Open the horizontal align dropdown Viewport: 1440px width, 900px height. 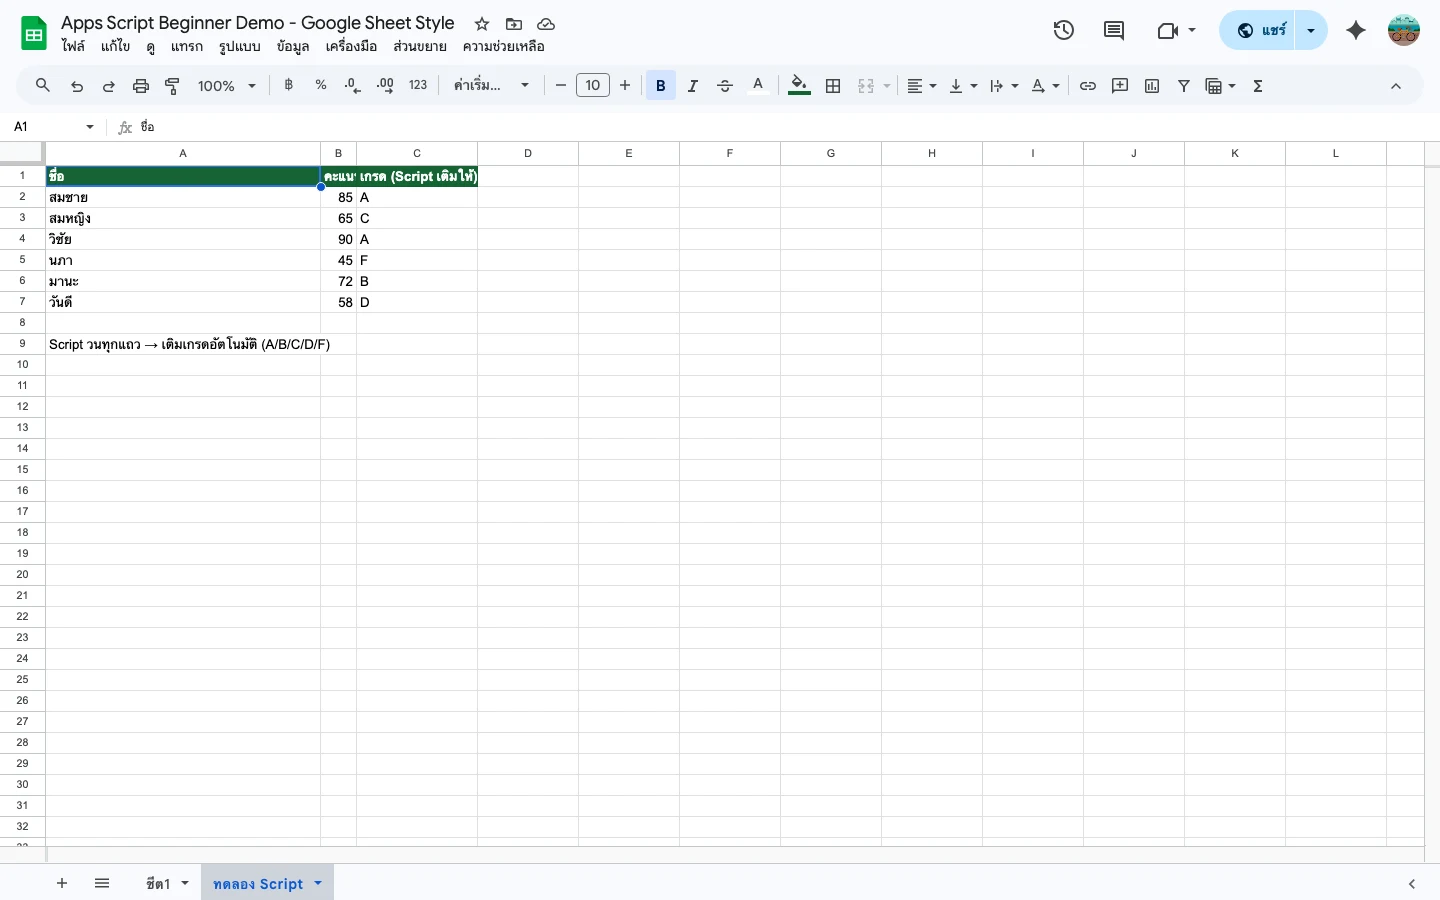pos(921,86)
